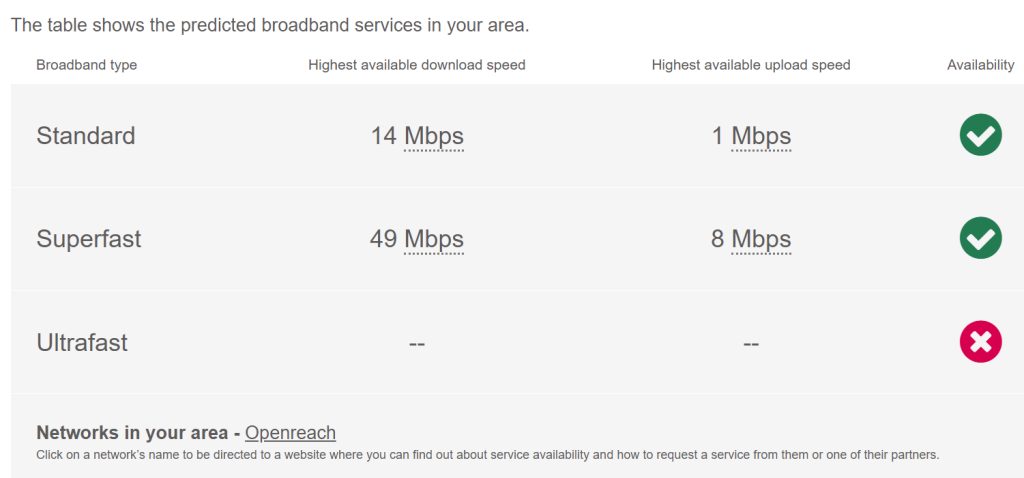Click Mbps abbreviation in Standard download speed

click(x=434, y=136)
